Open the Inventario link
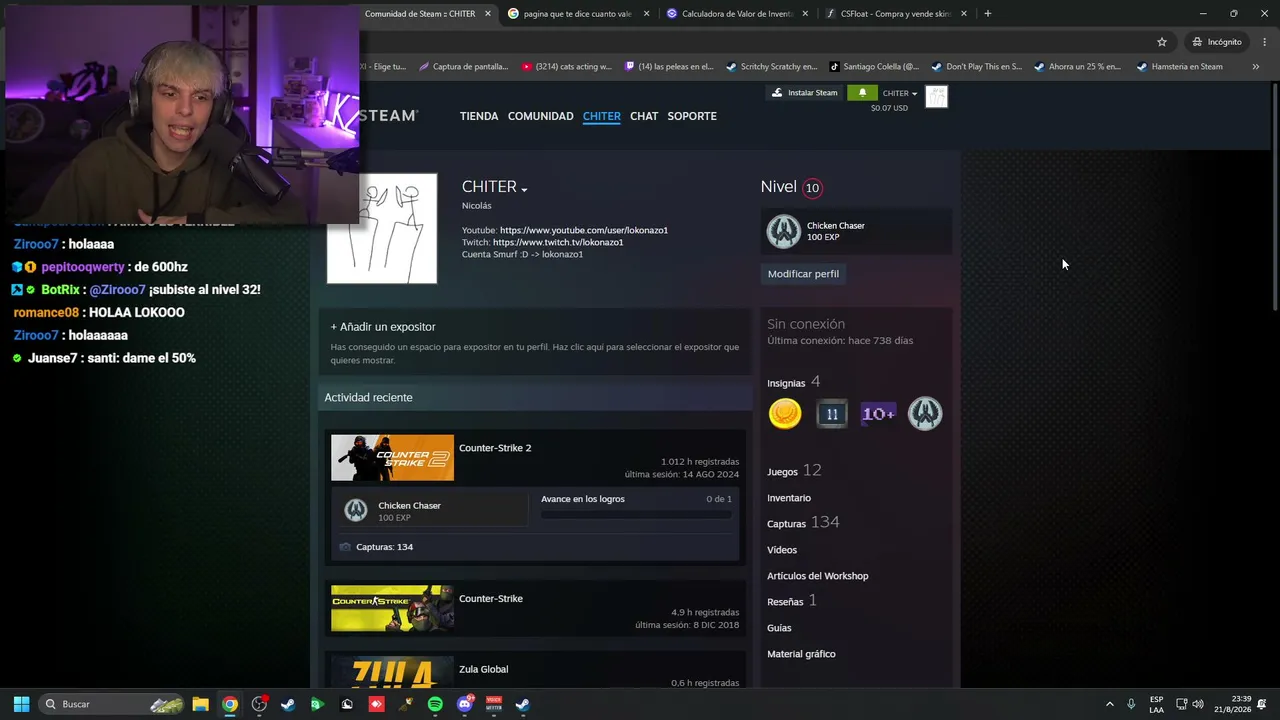Image resolution: width=1280 pixels, height=720 pixels. [789, 498]
